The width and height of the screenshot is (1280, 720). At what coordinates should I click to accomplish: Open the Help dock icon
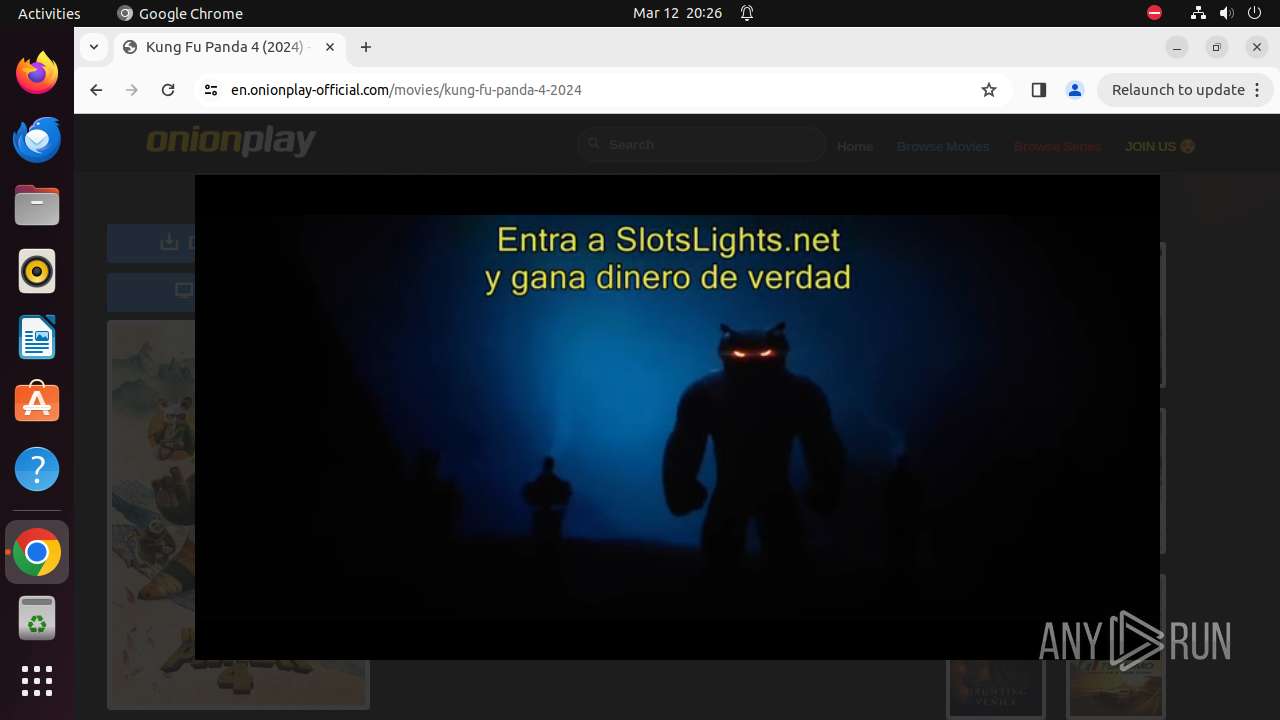click(37, 469)
